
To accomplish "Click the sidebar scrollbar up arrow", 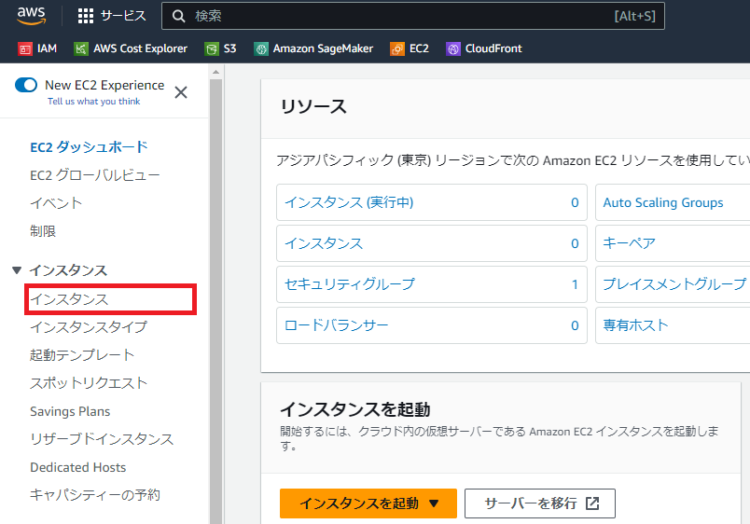I will click(x=216, y=72).
